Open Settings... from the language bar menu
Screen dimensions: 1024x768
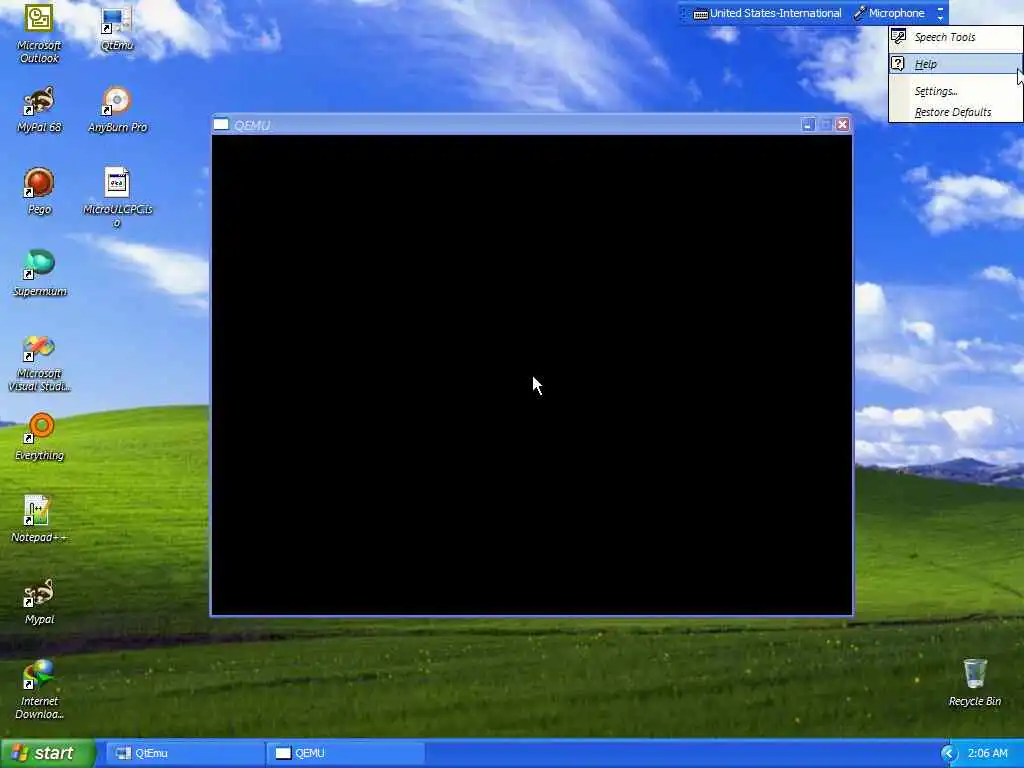click(955, 91)
